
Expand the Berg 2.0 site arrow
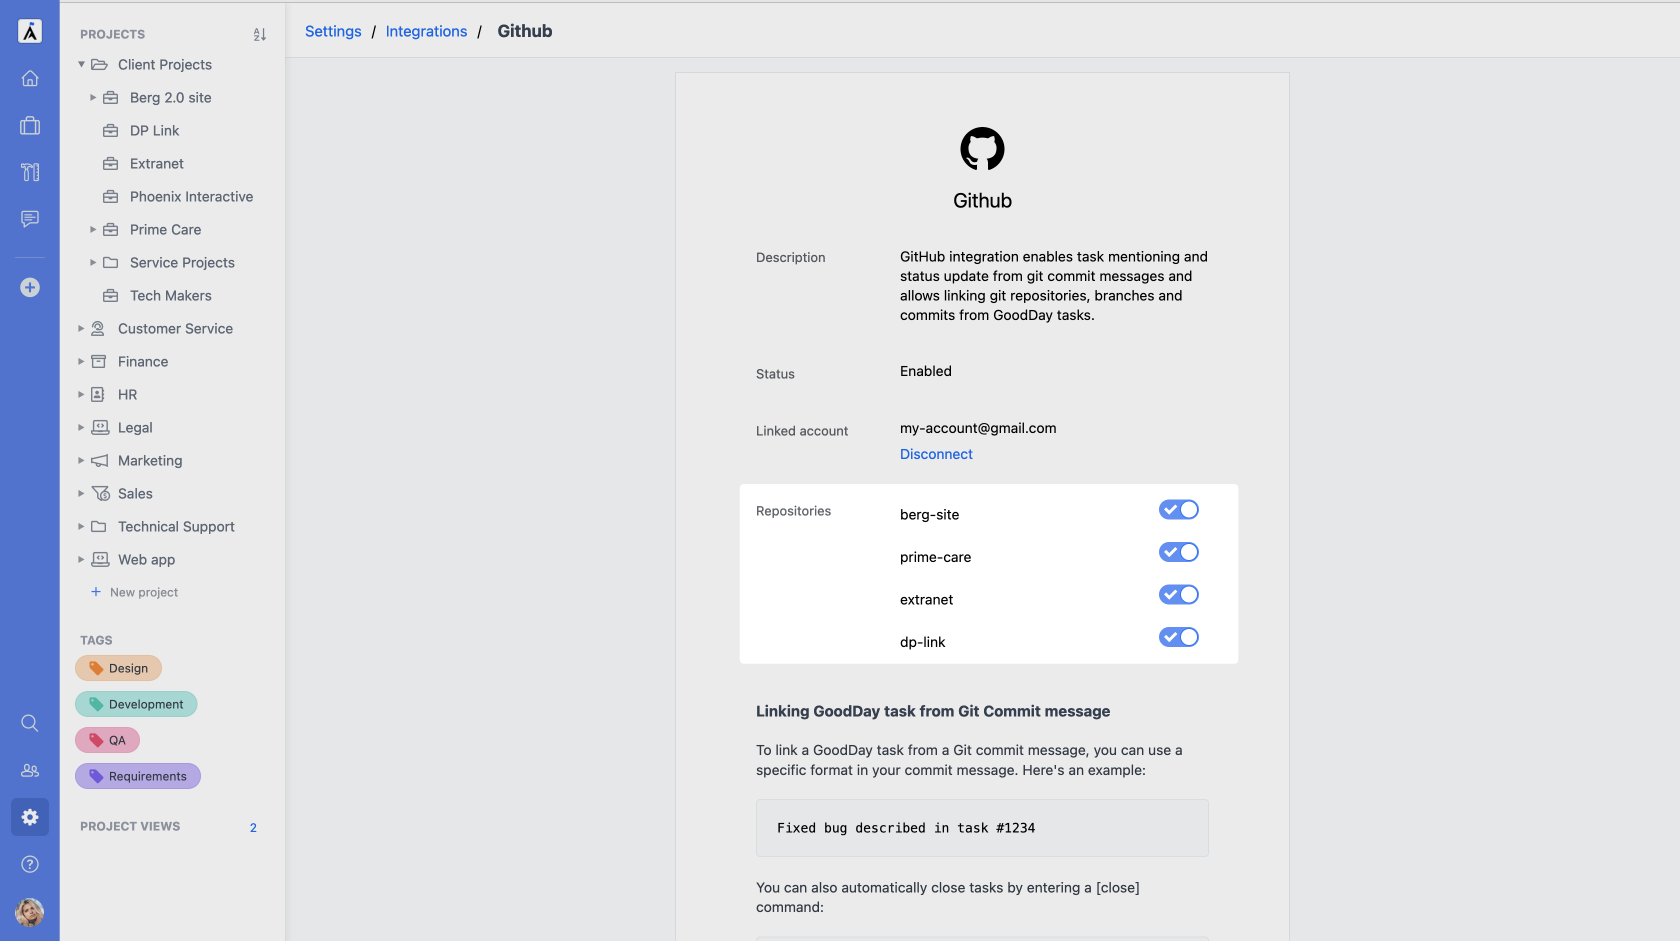coord(93,97)
